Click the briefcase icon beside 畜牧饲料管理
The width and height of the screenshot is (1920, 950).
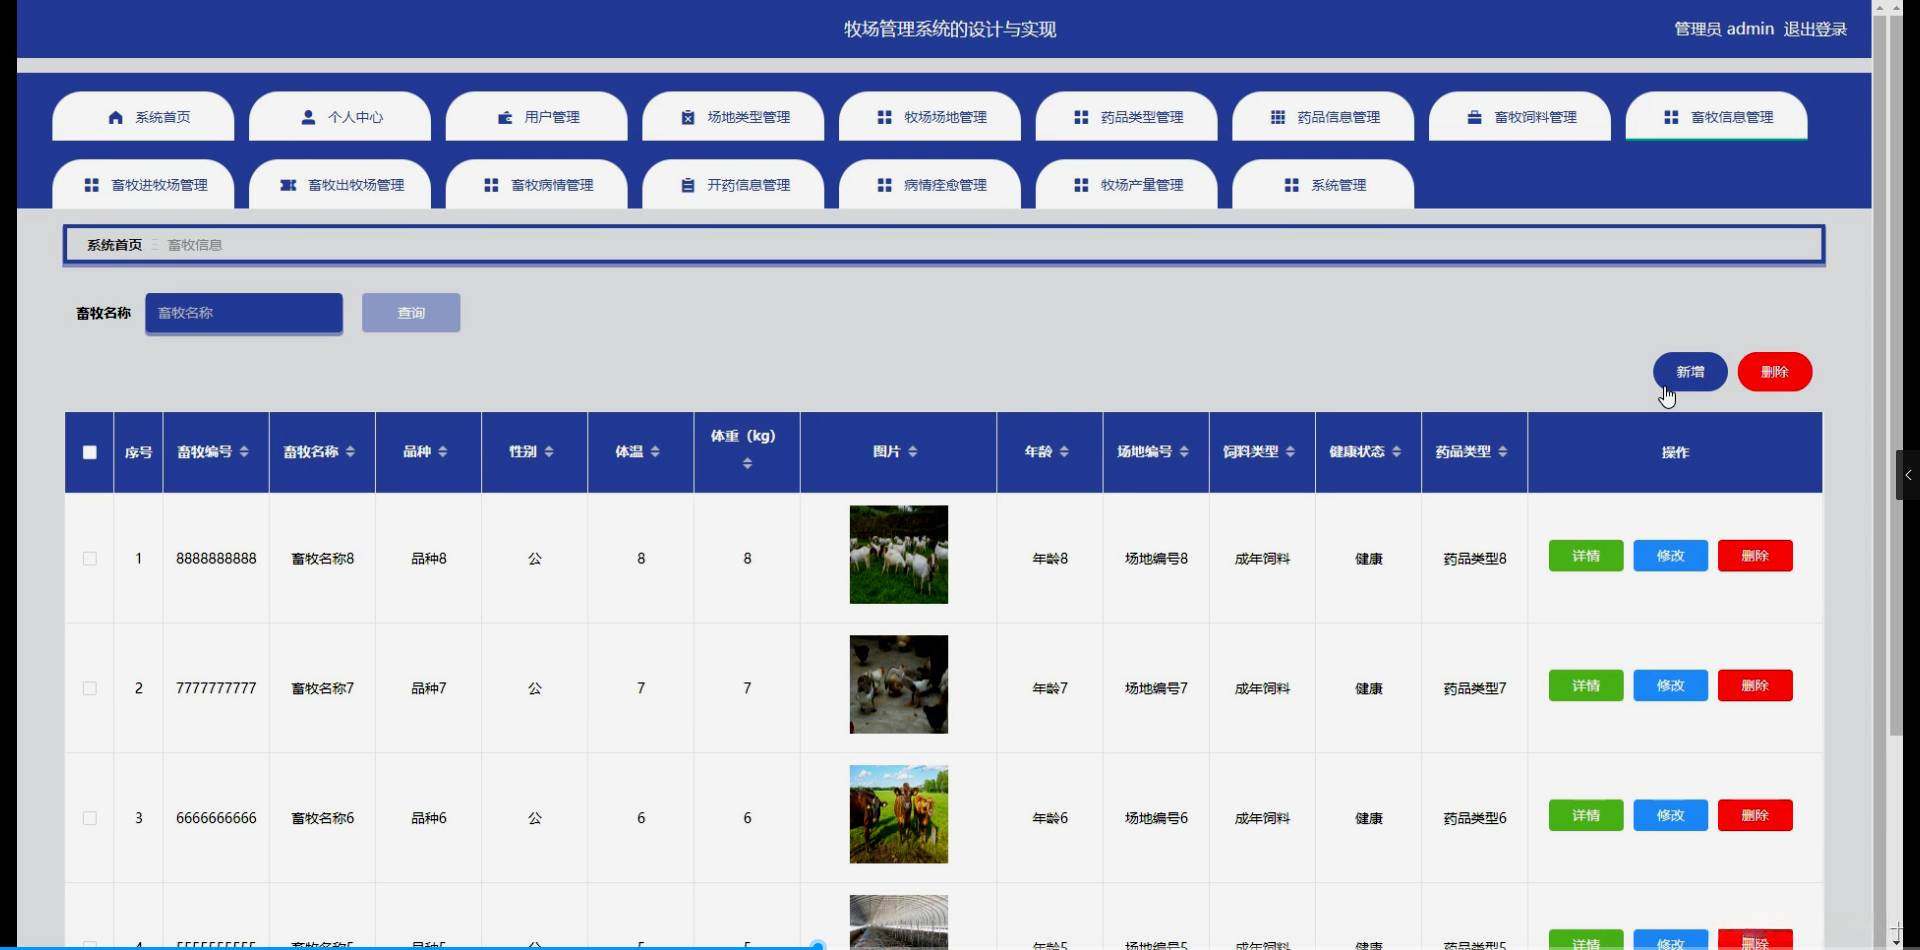[x=1474, y=118]
